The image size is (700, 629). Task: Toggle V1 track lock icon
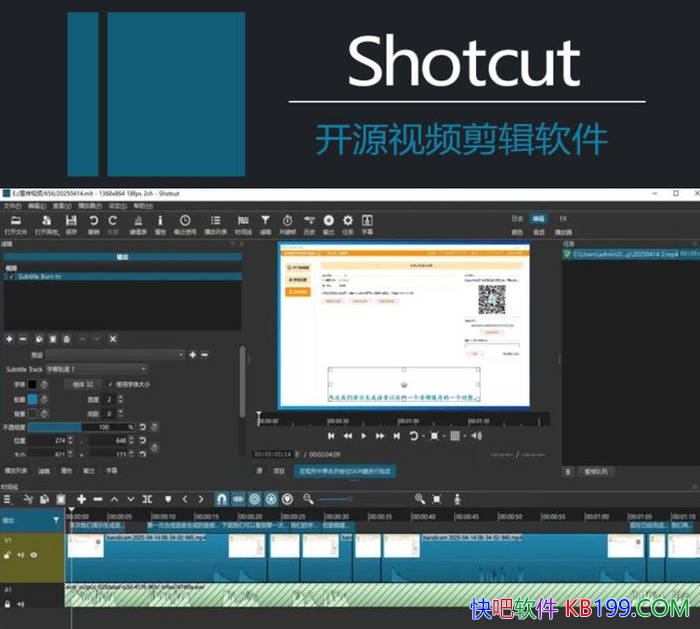(x=7, y=555)
